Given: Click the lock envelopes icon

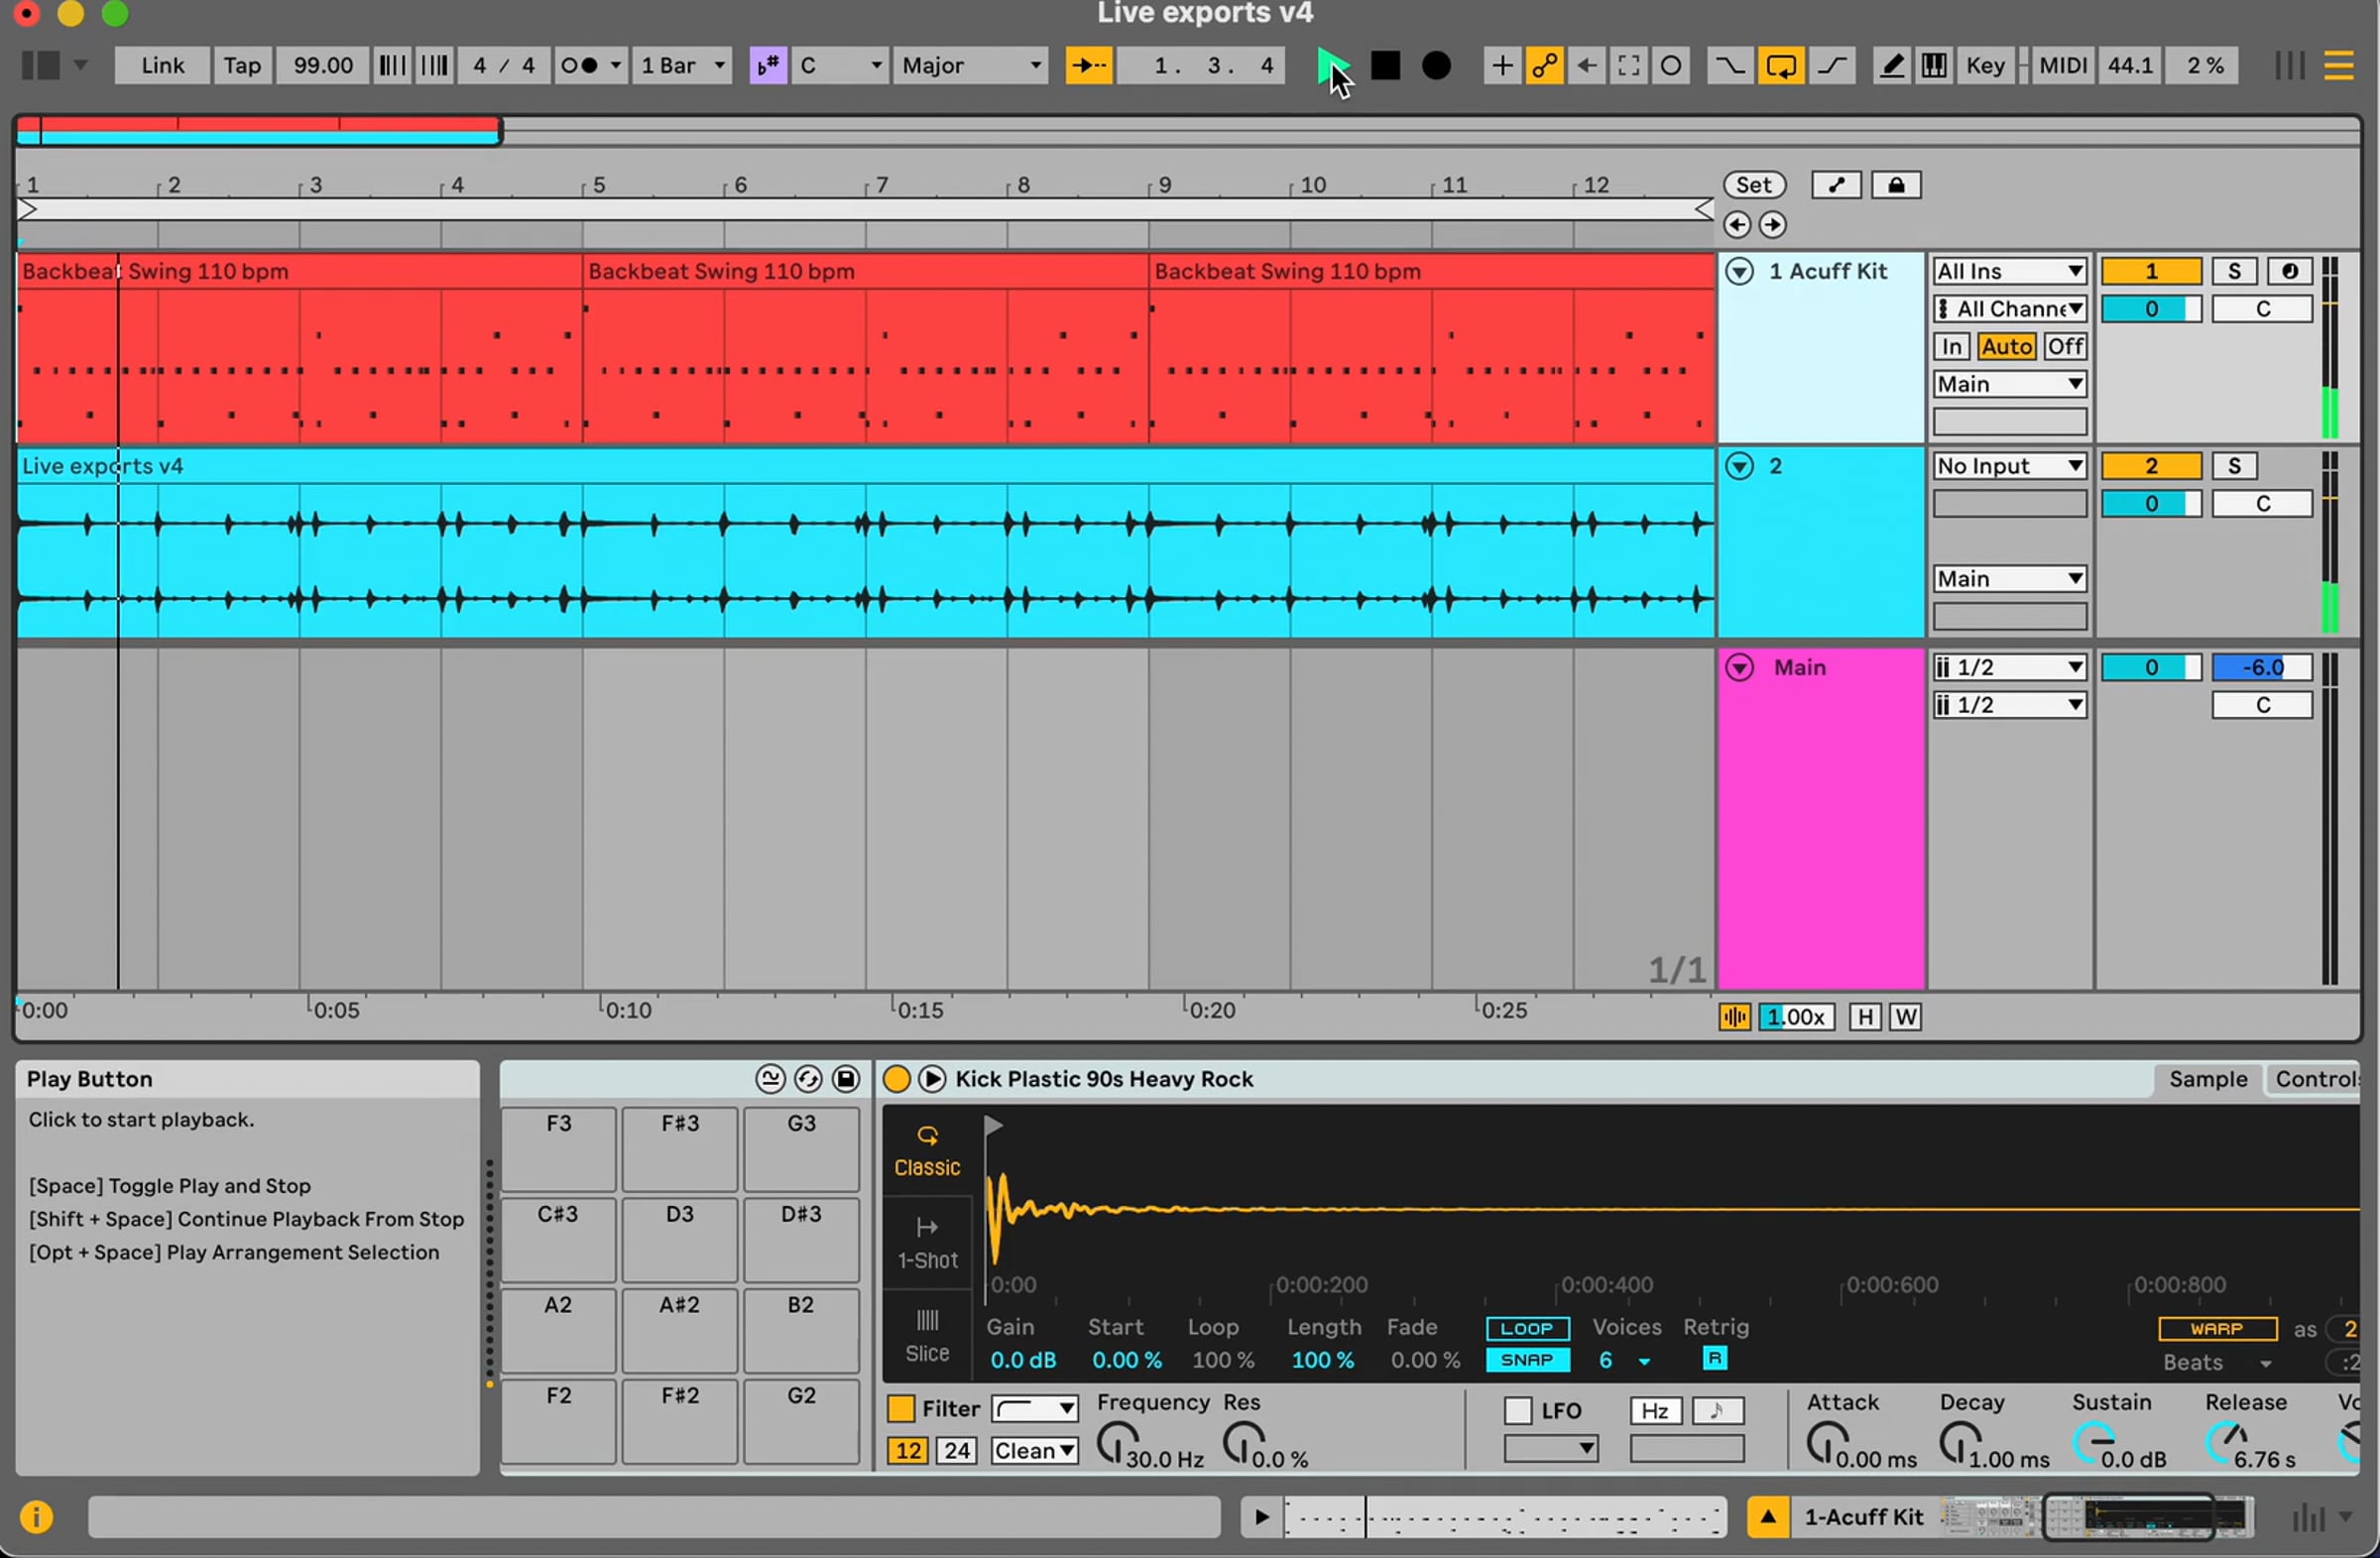Looking at the screenshot, I should point(1895,185).
